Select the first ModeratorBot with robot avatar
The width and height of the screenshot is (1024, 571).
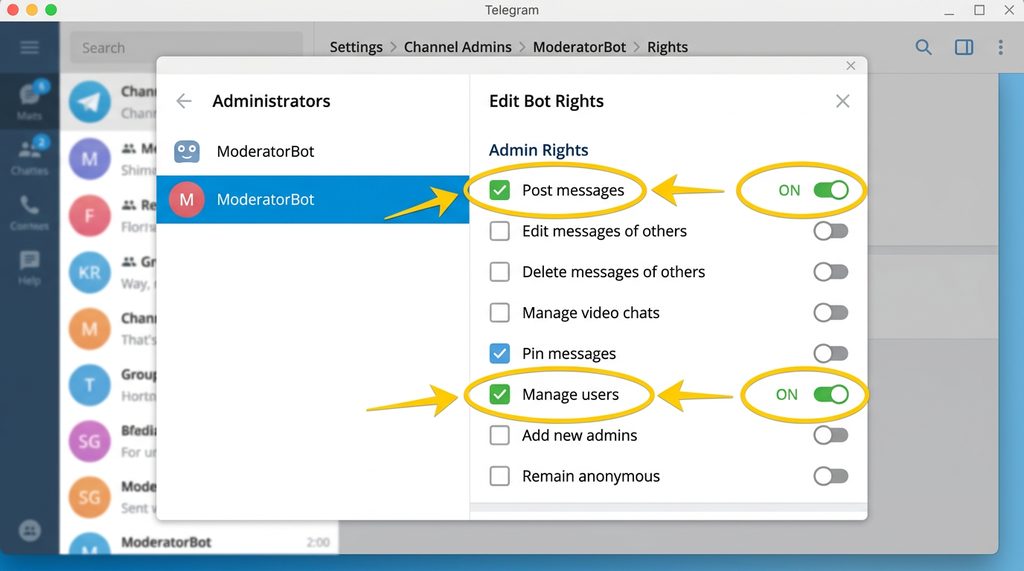pos(265,152)
